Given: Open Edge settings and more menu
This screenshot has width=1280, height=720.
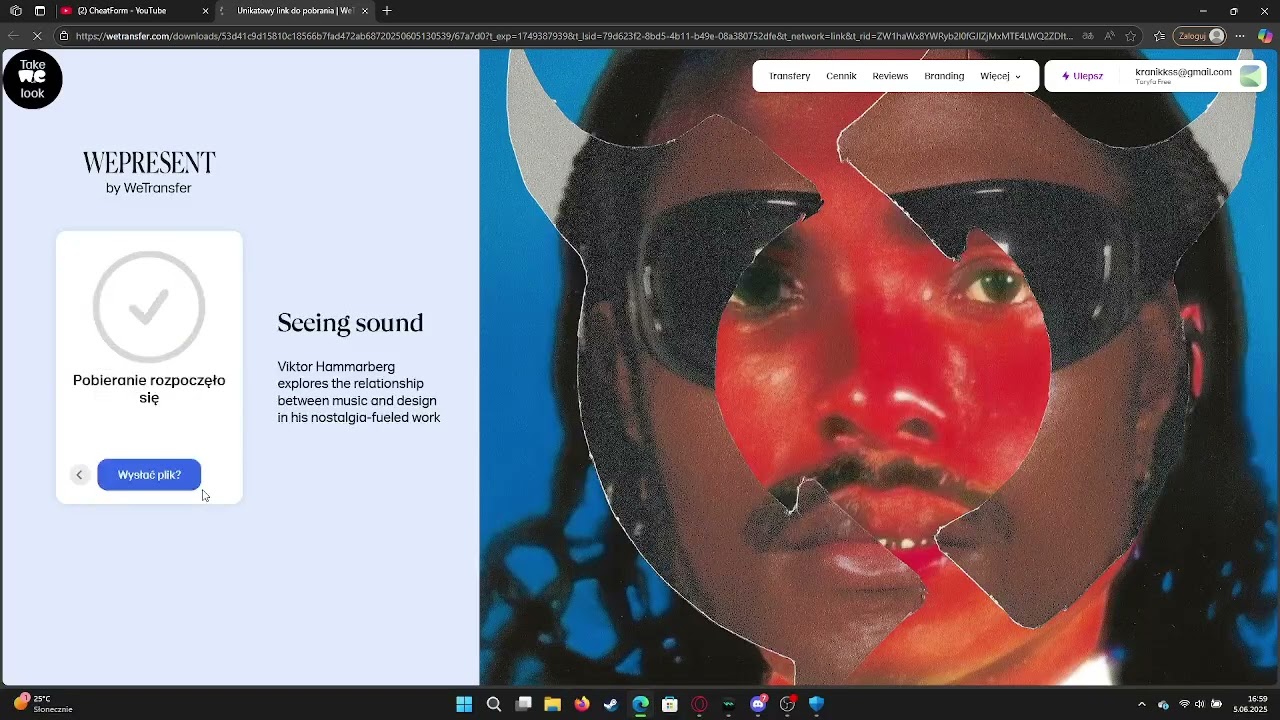Looking at the screenshot, I should (1240, 36).
